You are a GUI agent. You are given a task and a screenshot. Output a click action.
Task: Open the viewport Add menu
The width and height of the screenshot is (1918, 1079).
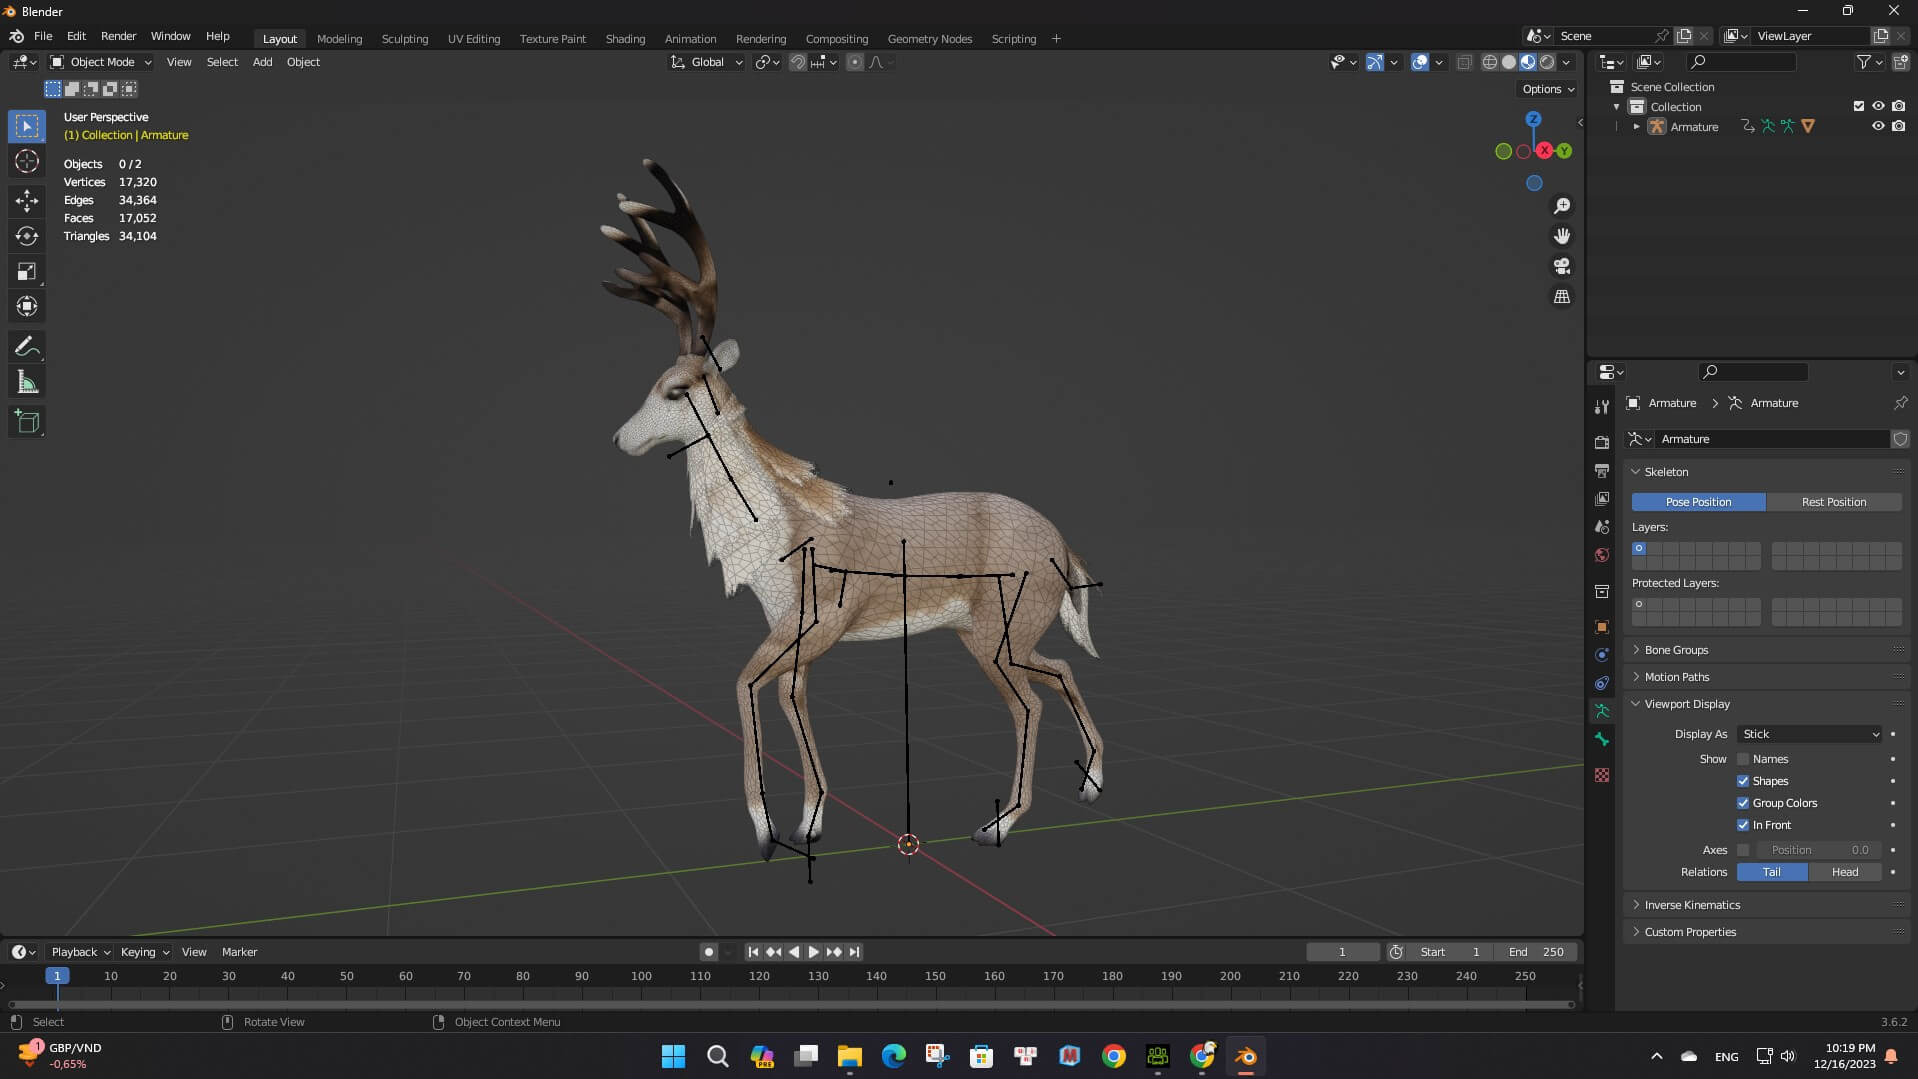262,62
